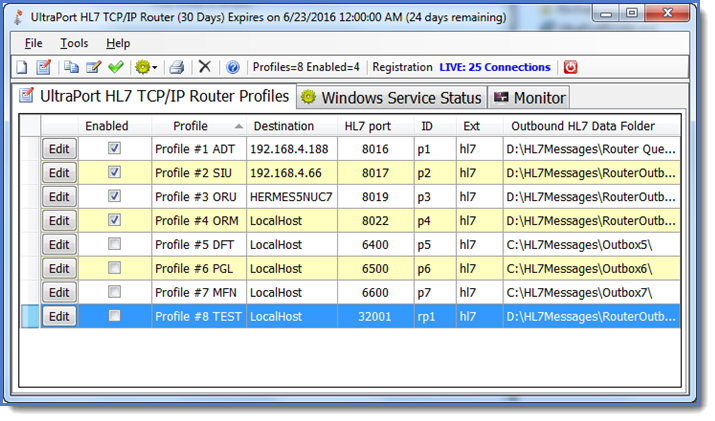The height and width of the screenshot is (421, 715).
Task: Sort by the ID column header
Action: point(435,126)
